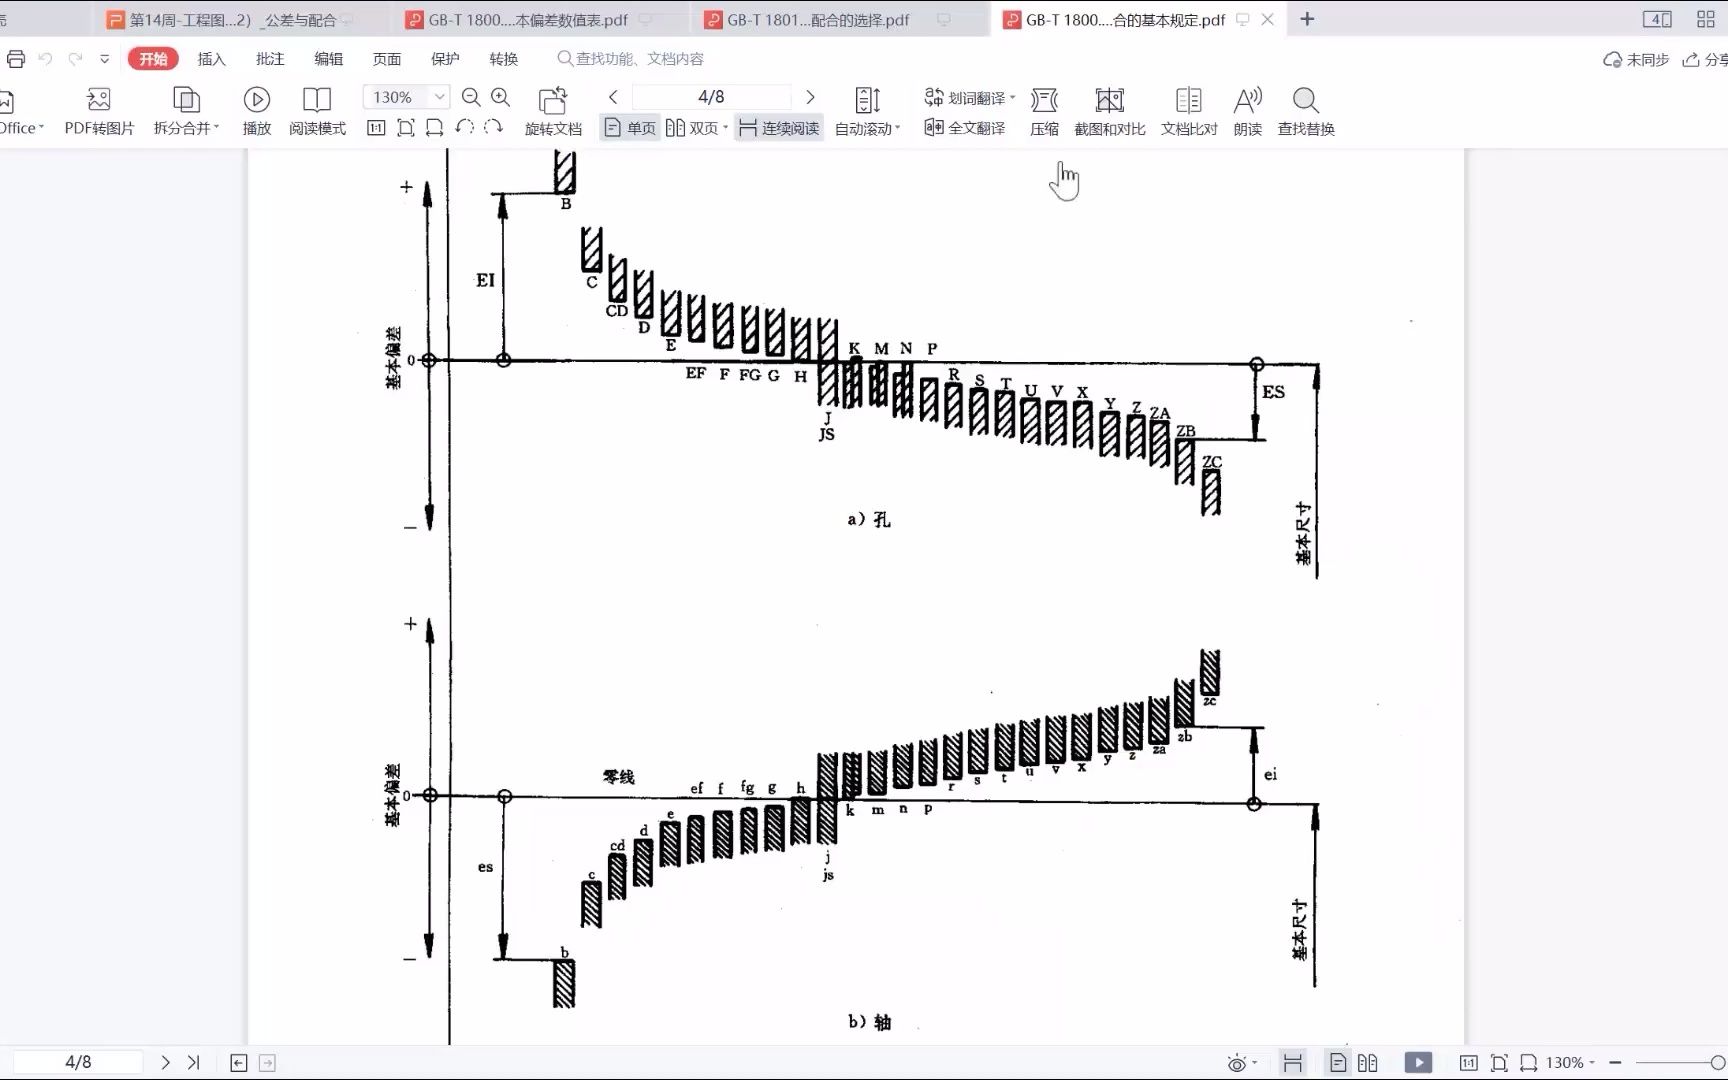Screen dimensions: 1728x1080
Task: Open the eye protection mode dropdown
Action: (x=1254, y=1063)
